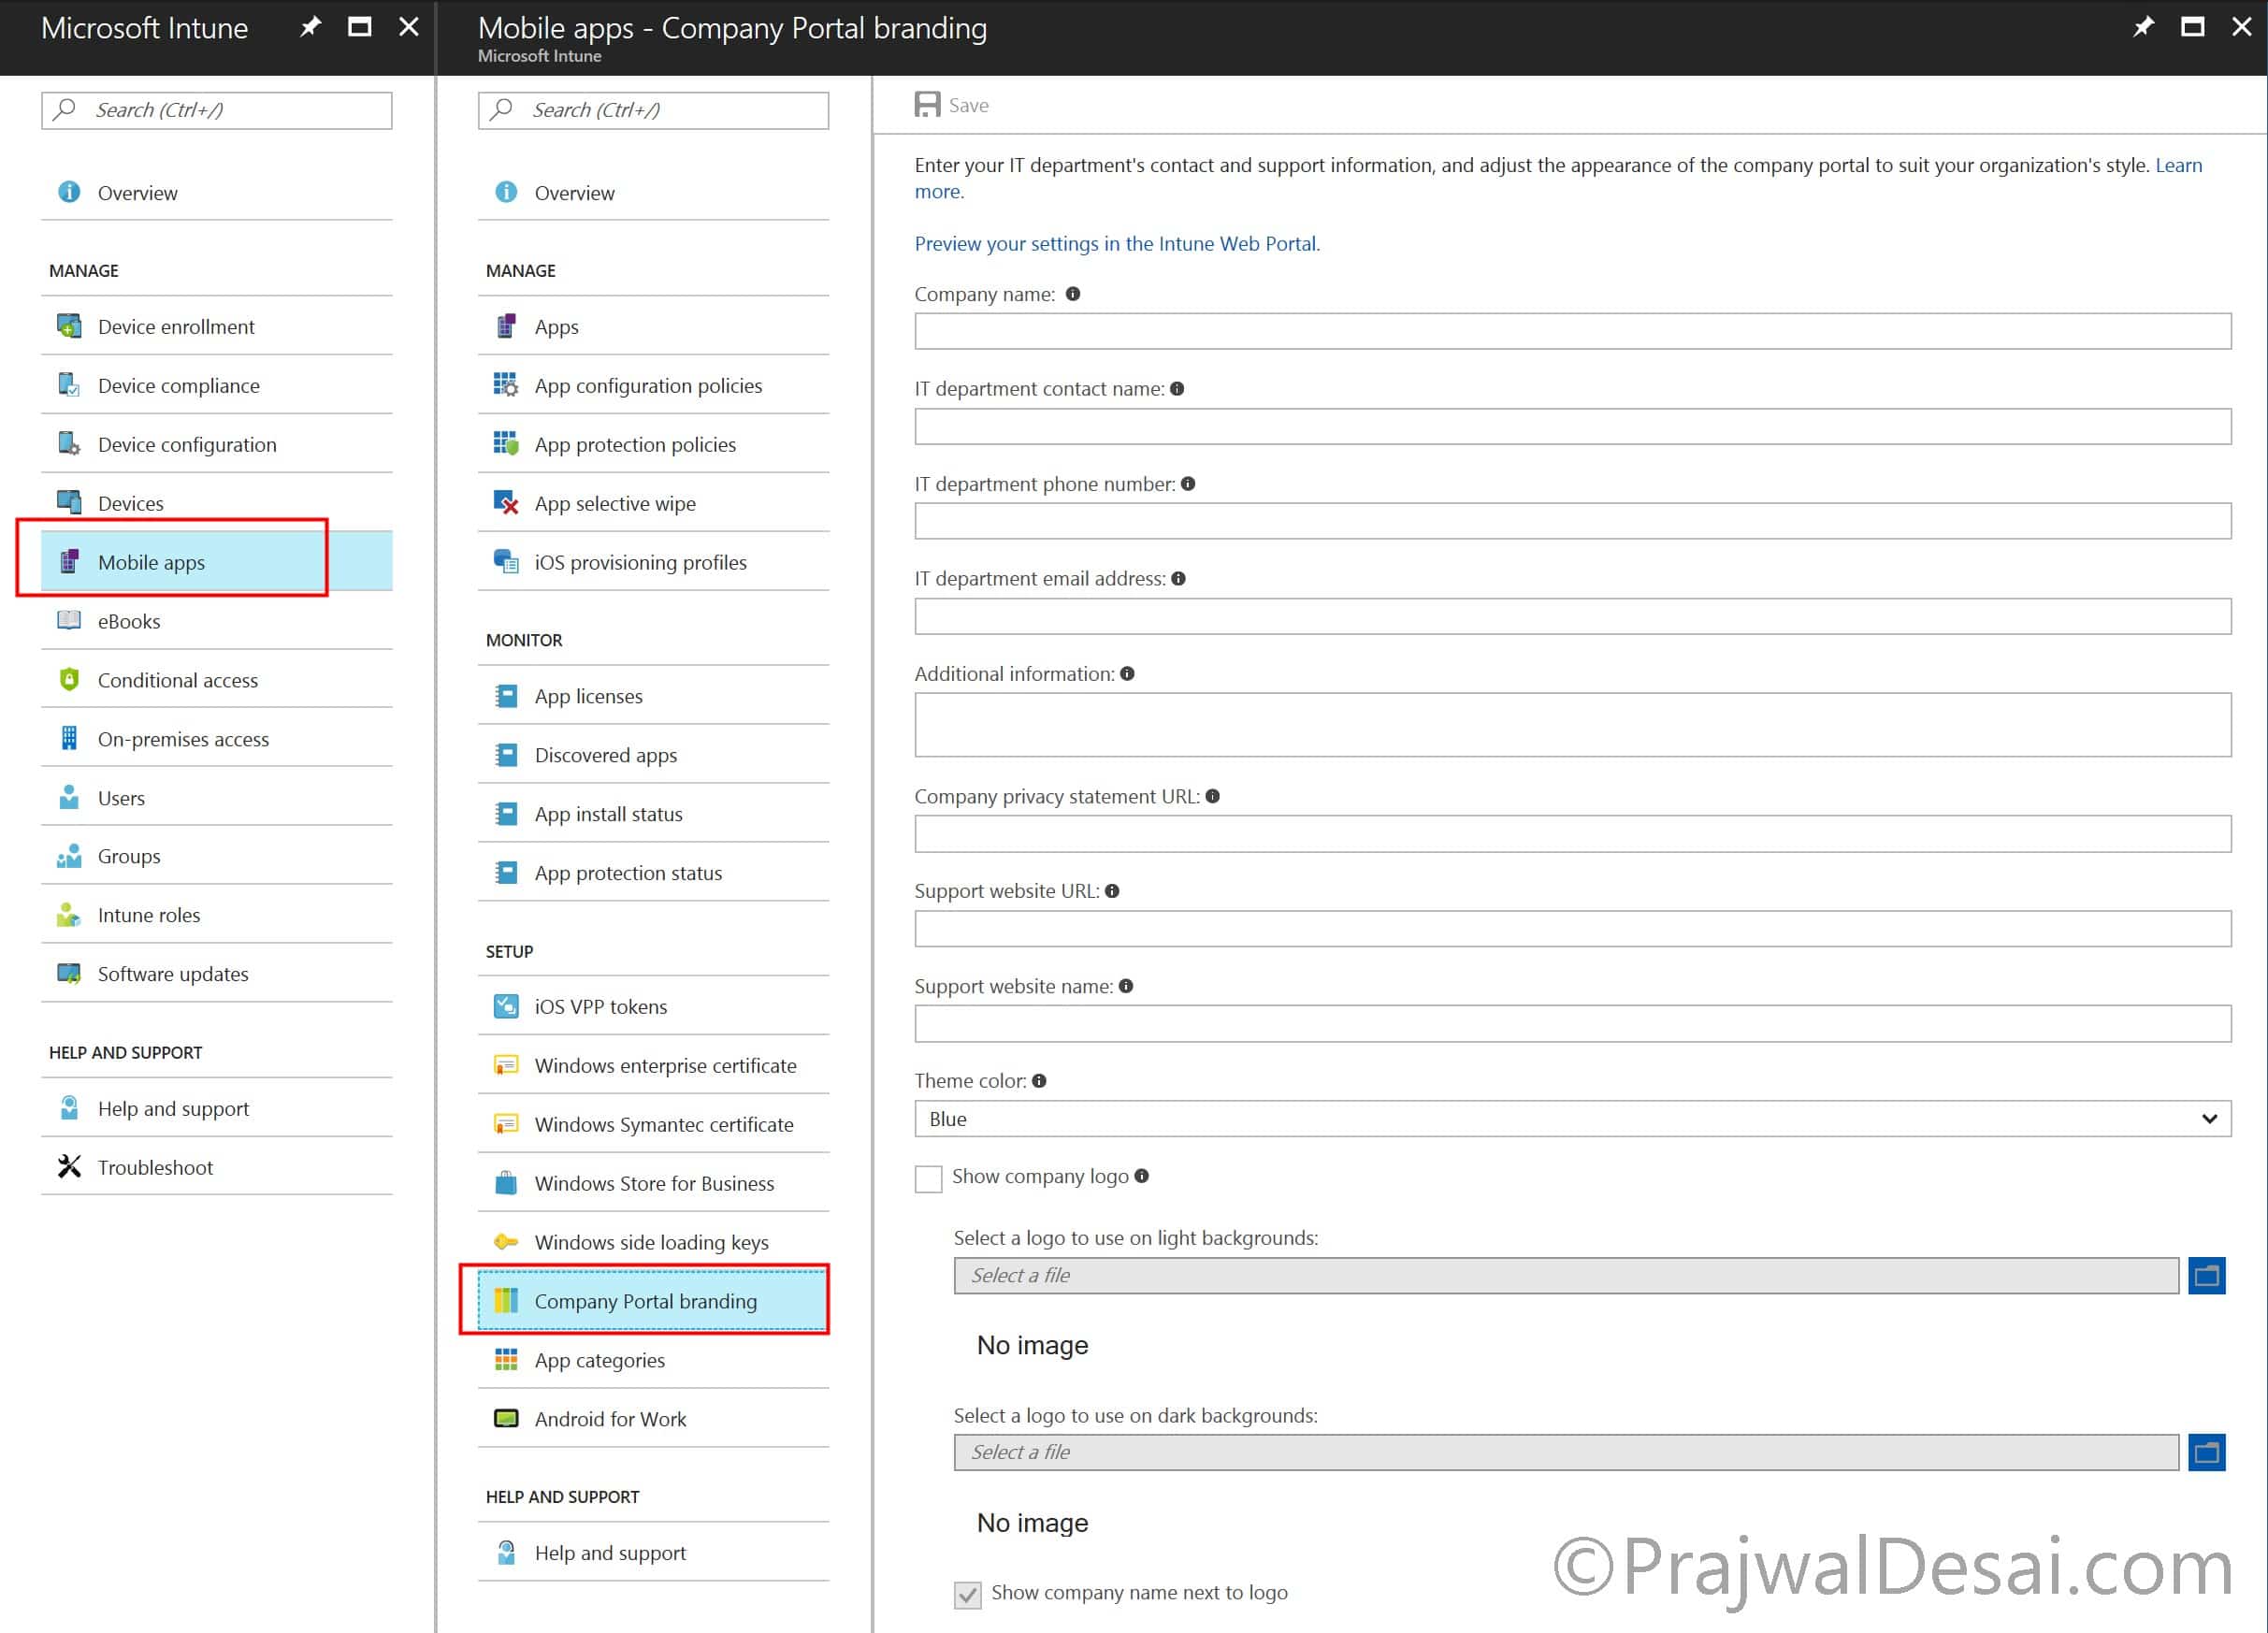The height and width of the screenshot is (1633, 2268).
Task: Click the Intune blade search box
Action: click(x=217, y=110)
